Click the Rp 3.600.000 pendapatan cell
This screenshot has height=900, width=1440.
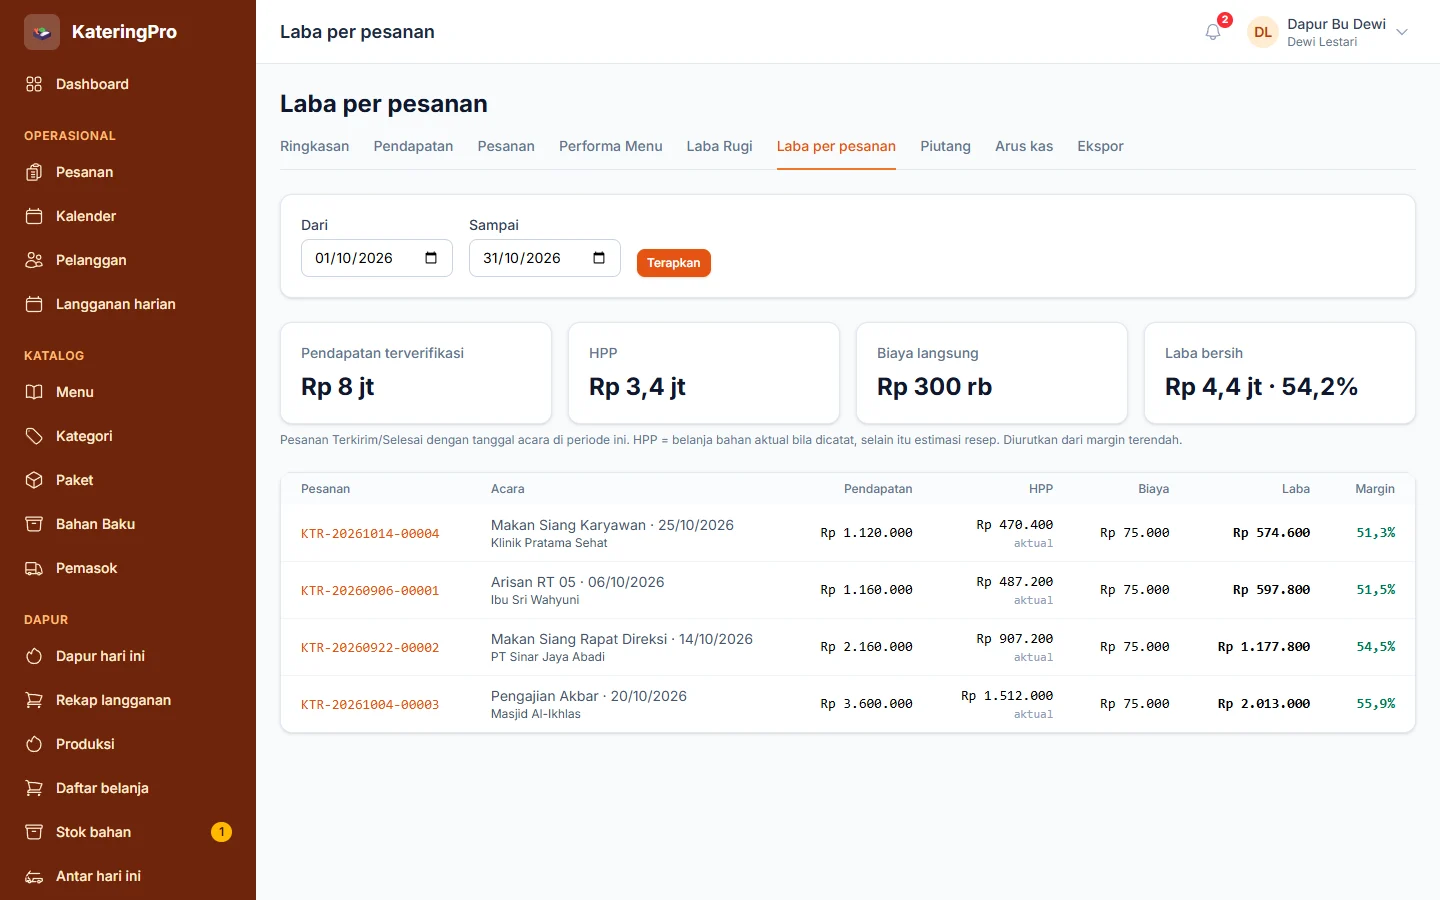point(866,704)
